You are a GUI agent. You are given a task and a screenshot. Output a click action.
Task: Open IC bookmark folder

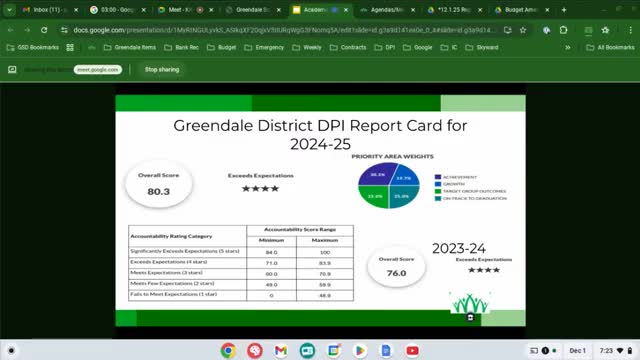point(449,48)
